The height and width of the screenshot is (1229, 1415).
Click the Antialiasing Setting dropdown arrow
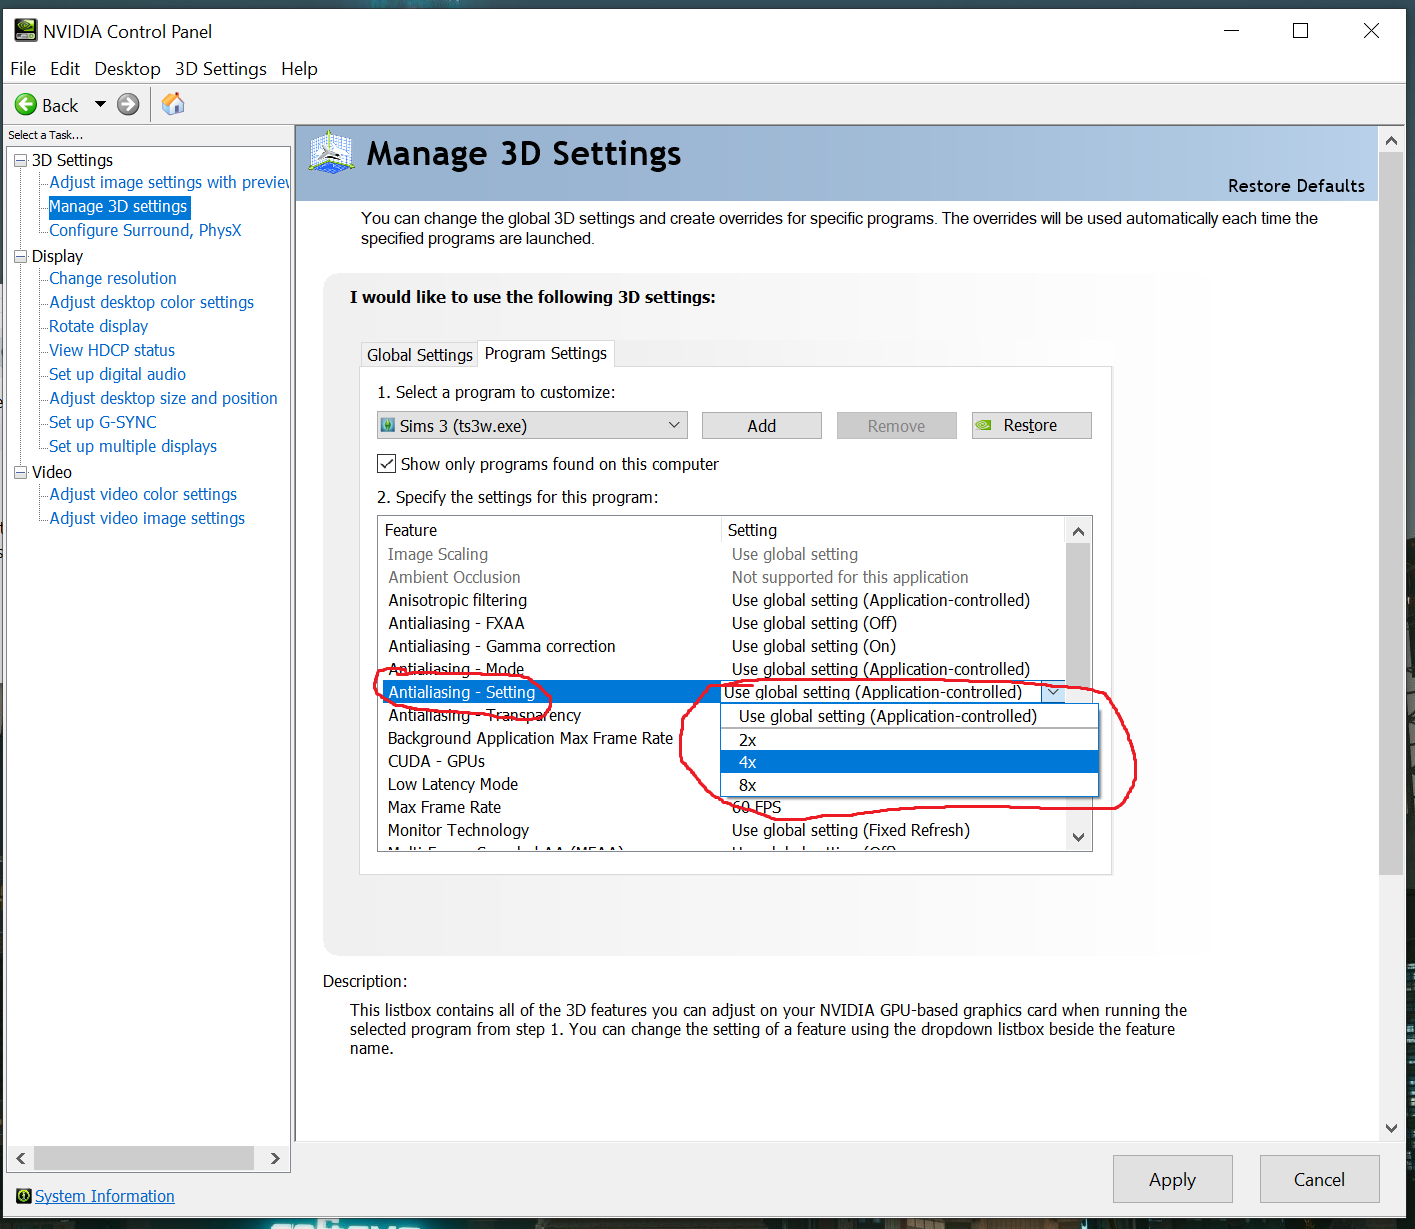[x=1053, y=692]
